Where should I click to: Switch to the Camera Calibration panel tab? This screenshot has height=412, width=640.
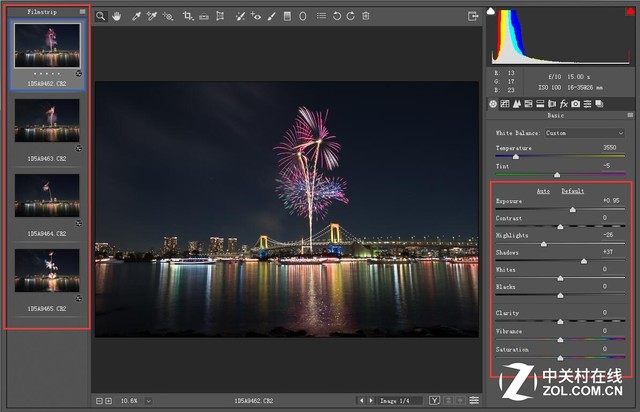tap(576, 104)
